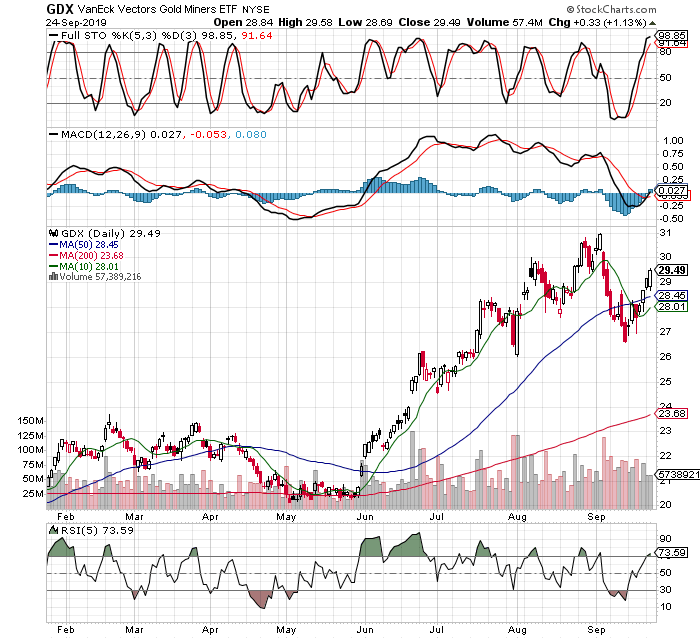Click the NYSE exchange label

click(x=256, y=9)
